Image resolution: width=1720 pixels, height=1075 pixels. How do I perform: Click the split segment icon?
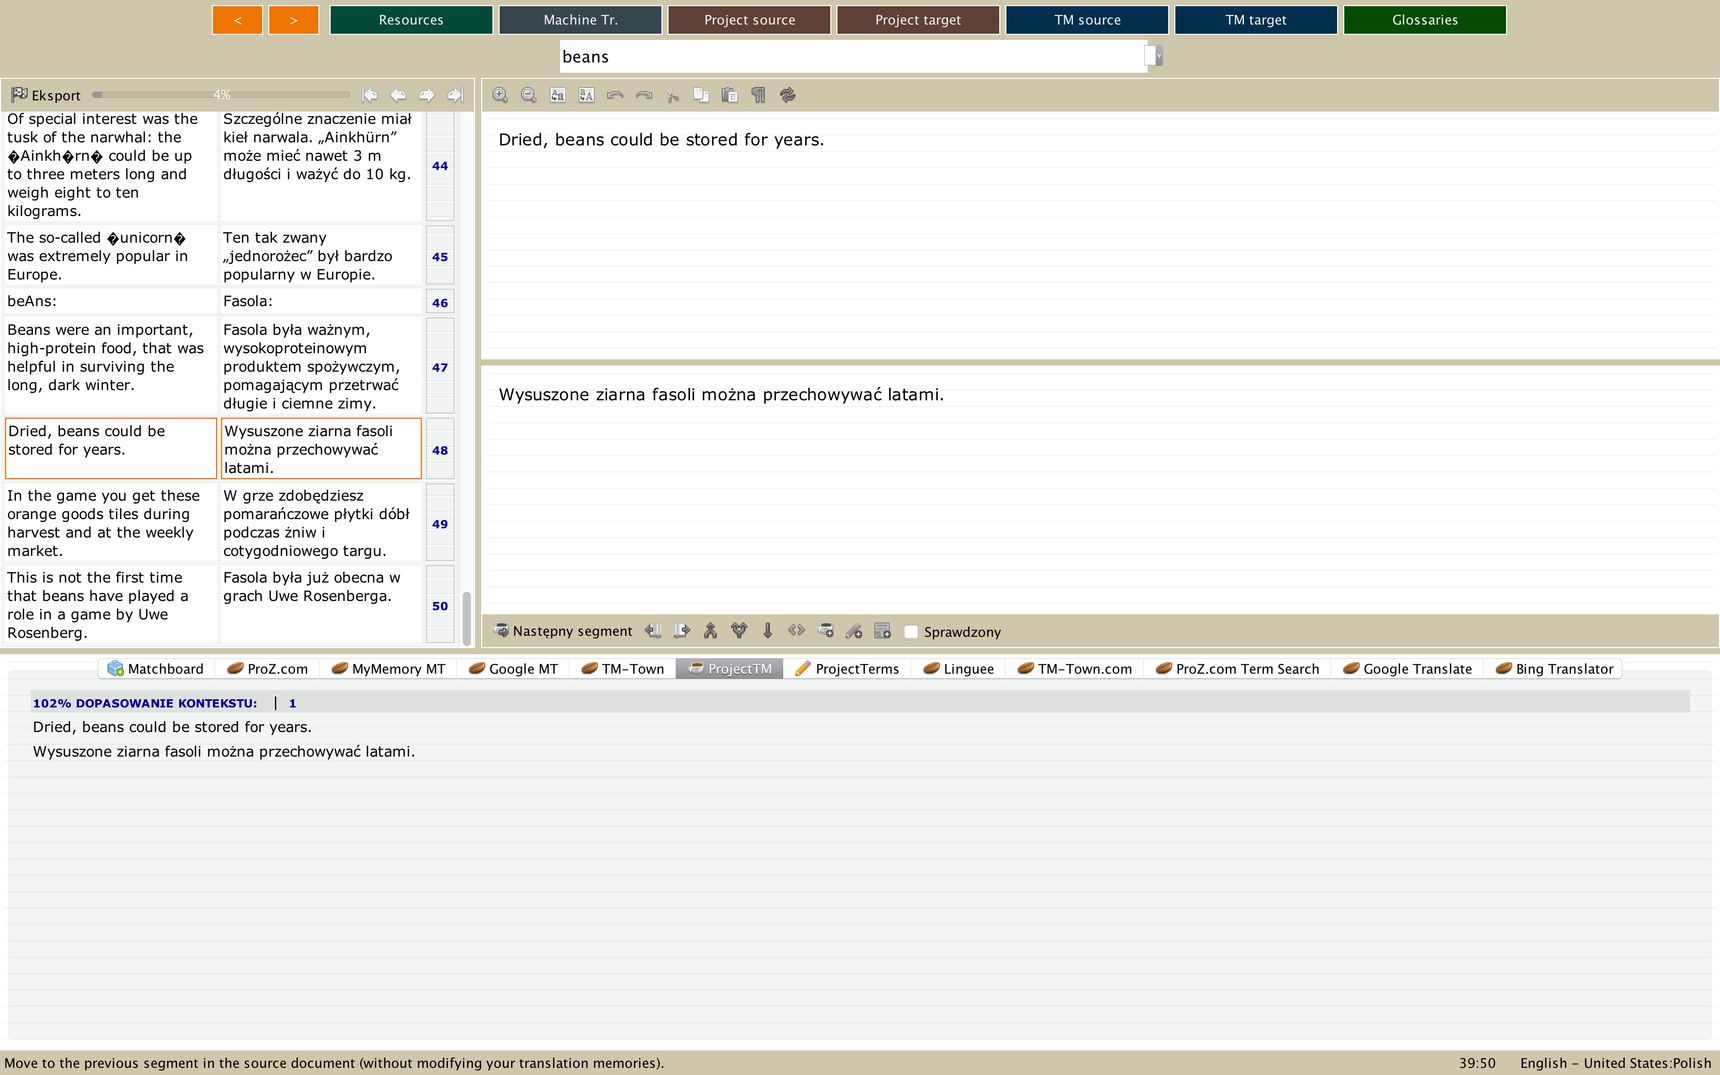pos(739,631)
